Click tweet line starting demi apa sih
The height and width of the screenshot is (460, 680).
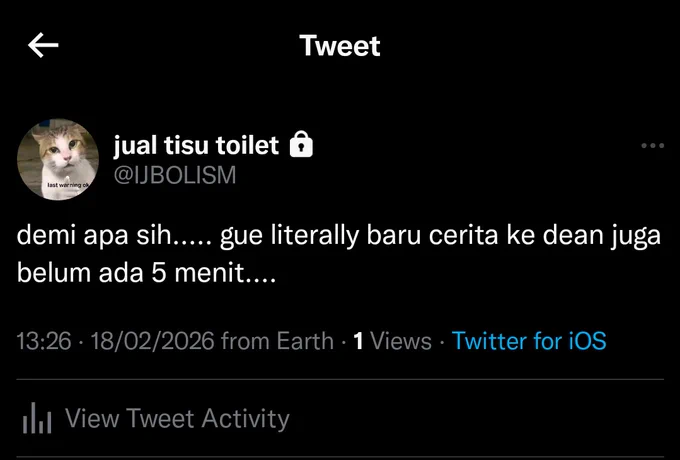(x=339, y=237)
